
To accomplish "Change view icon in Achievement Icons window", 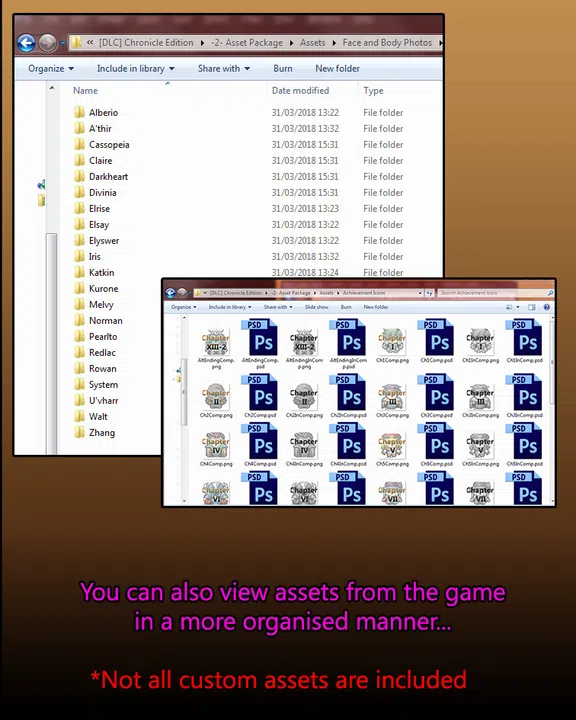I will (x=509, y=307).
